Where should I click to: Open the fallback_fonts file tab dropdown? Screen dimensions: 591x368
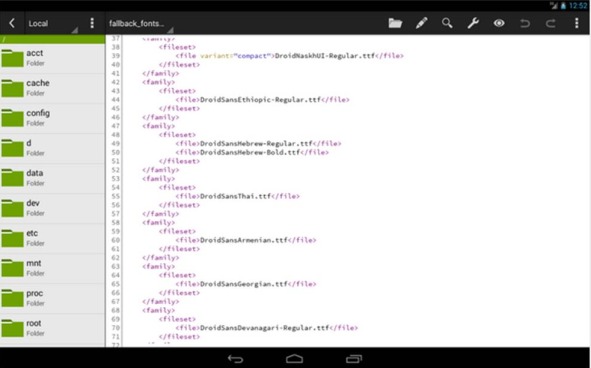[141, 24]
